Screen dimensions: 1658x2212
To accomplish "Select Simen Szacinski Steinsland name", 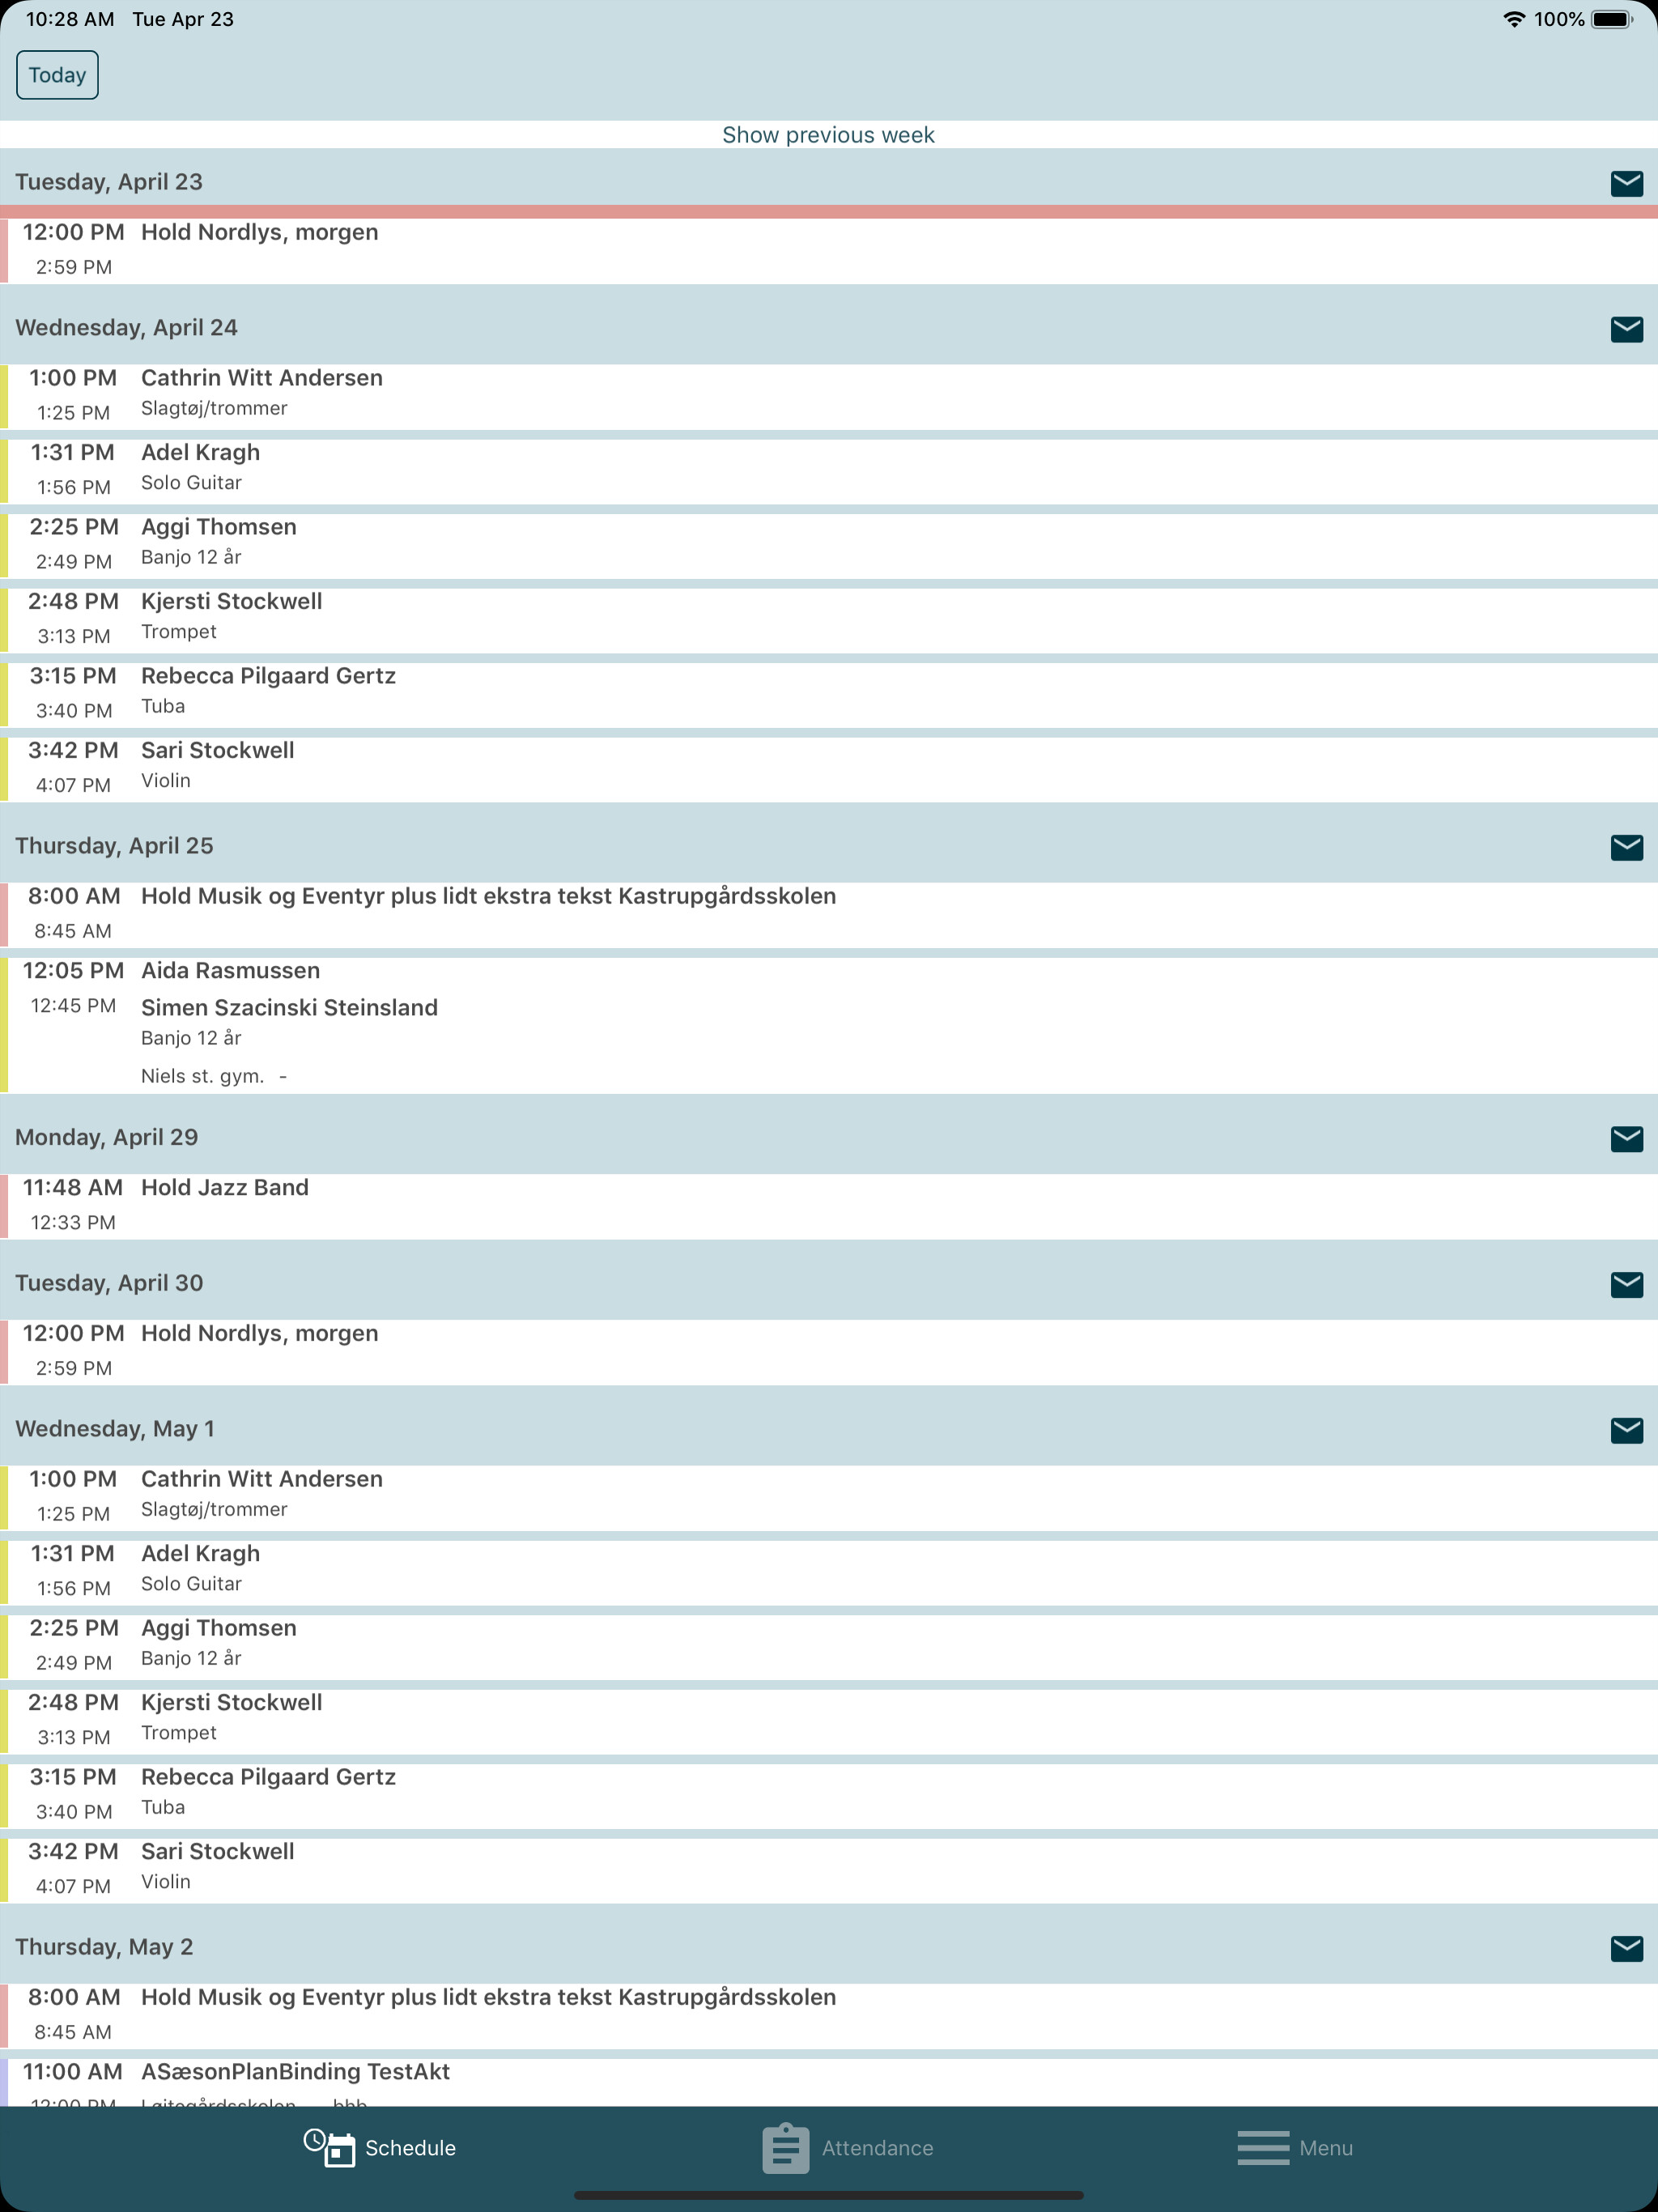I will point(289,1008).
